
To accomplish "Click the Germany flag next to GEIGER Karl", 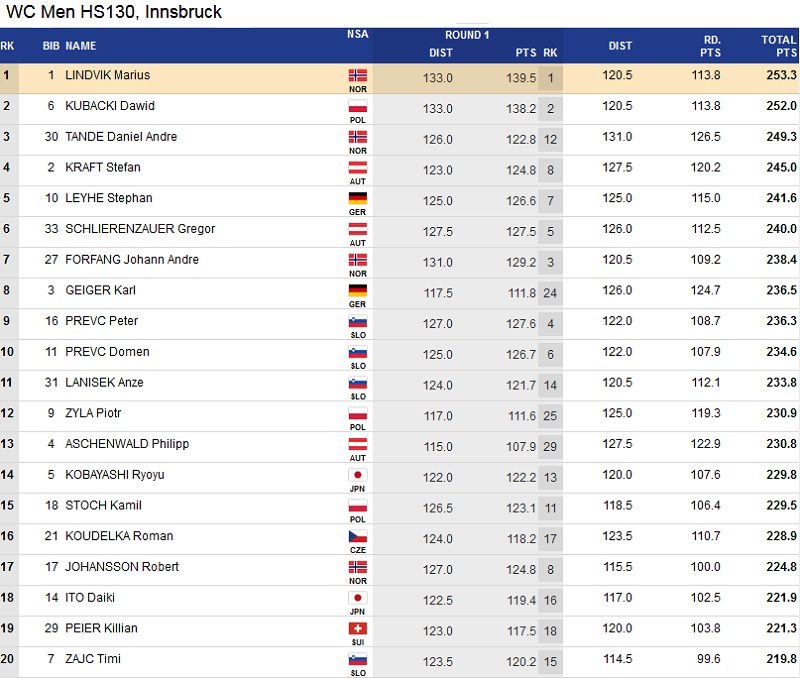I will 357,290.
